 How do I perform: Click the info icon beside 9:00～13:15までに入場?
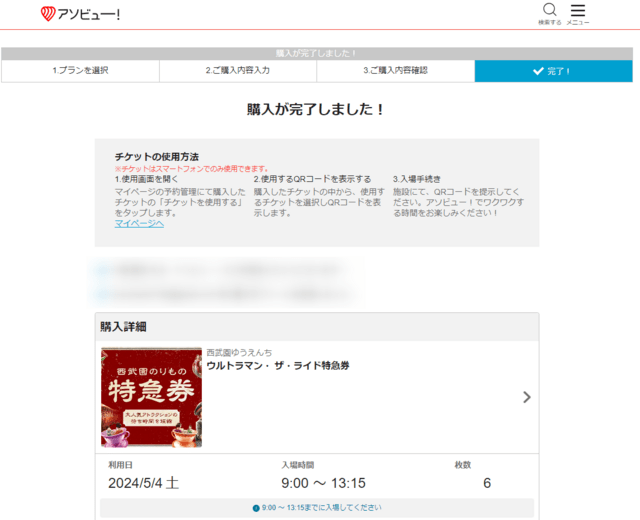(256, 508)
